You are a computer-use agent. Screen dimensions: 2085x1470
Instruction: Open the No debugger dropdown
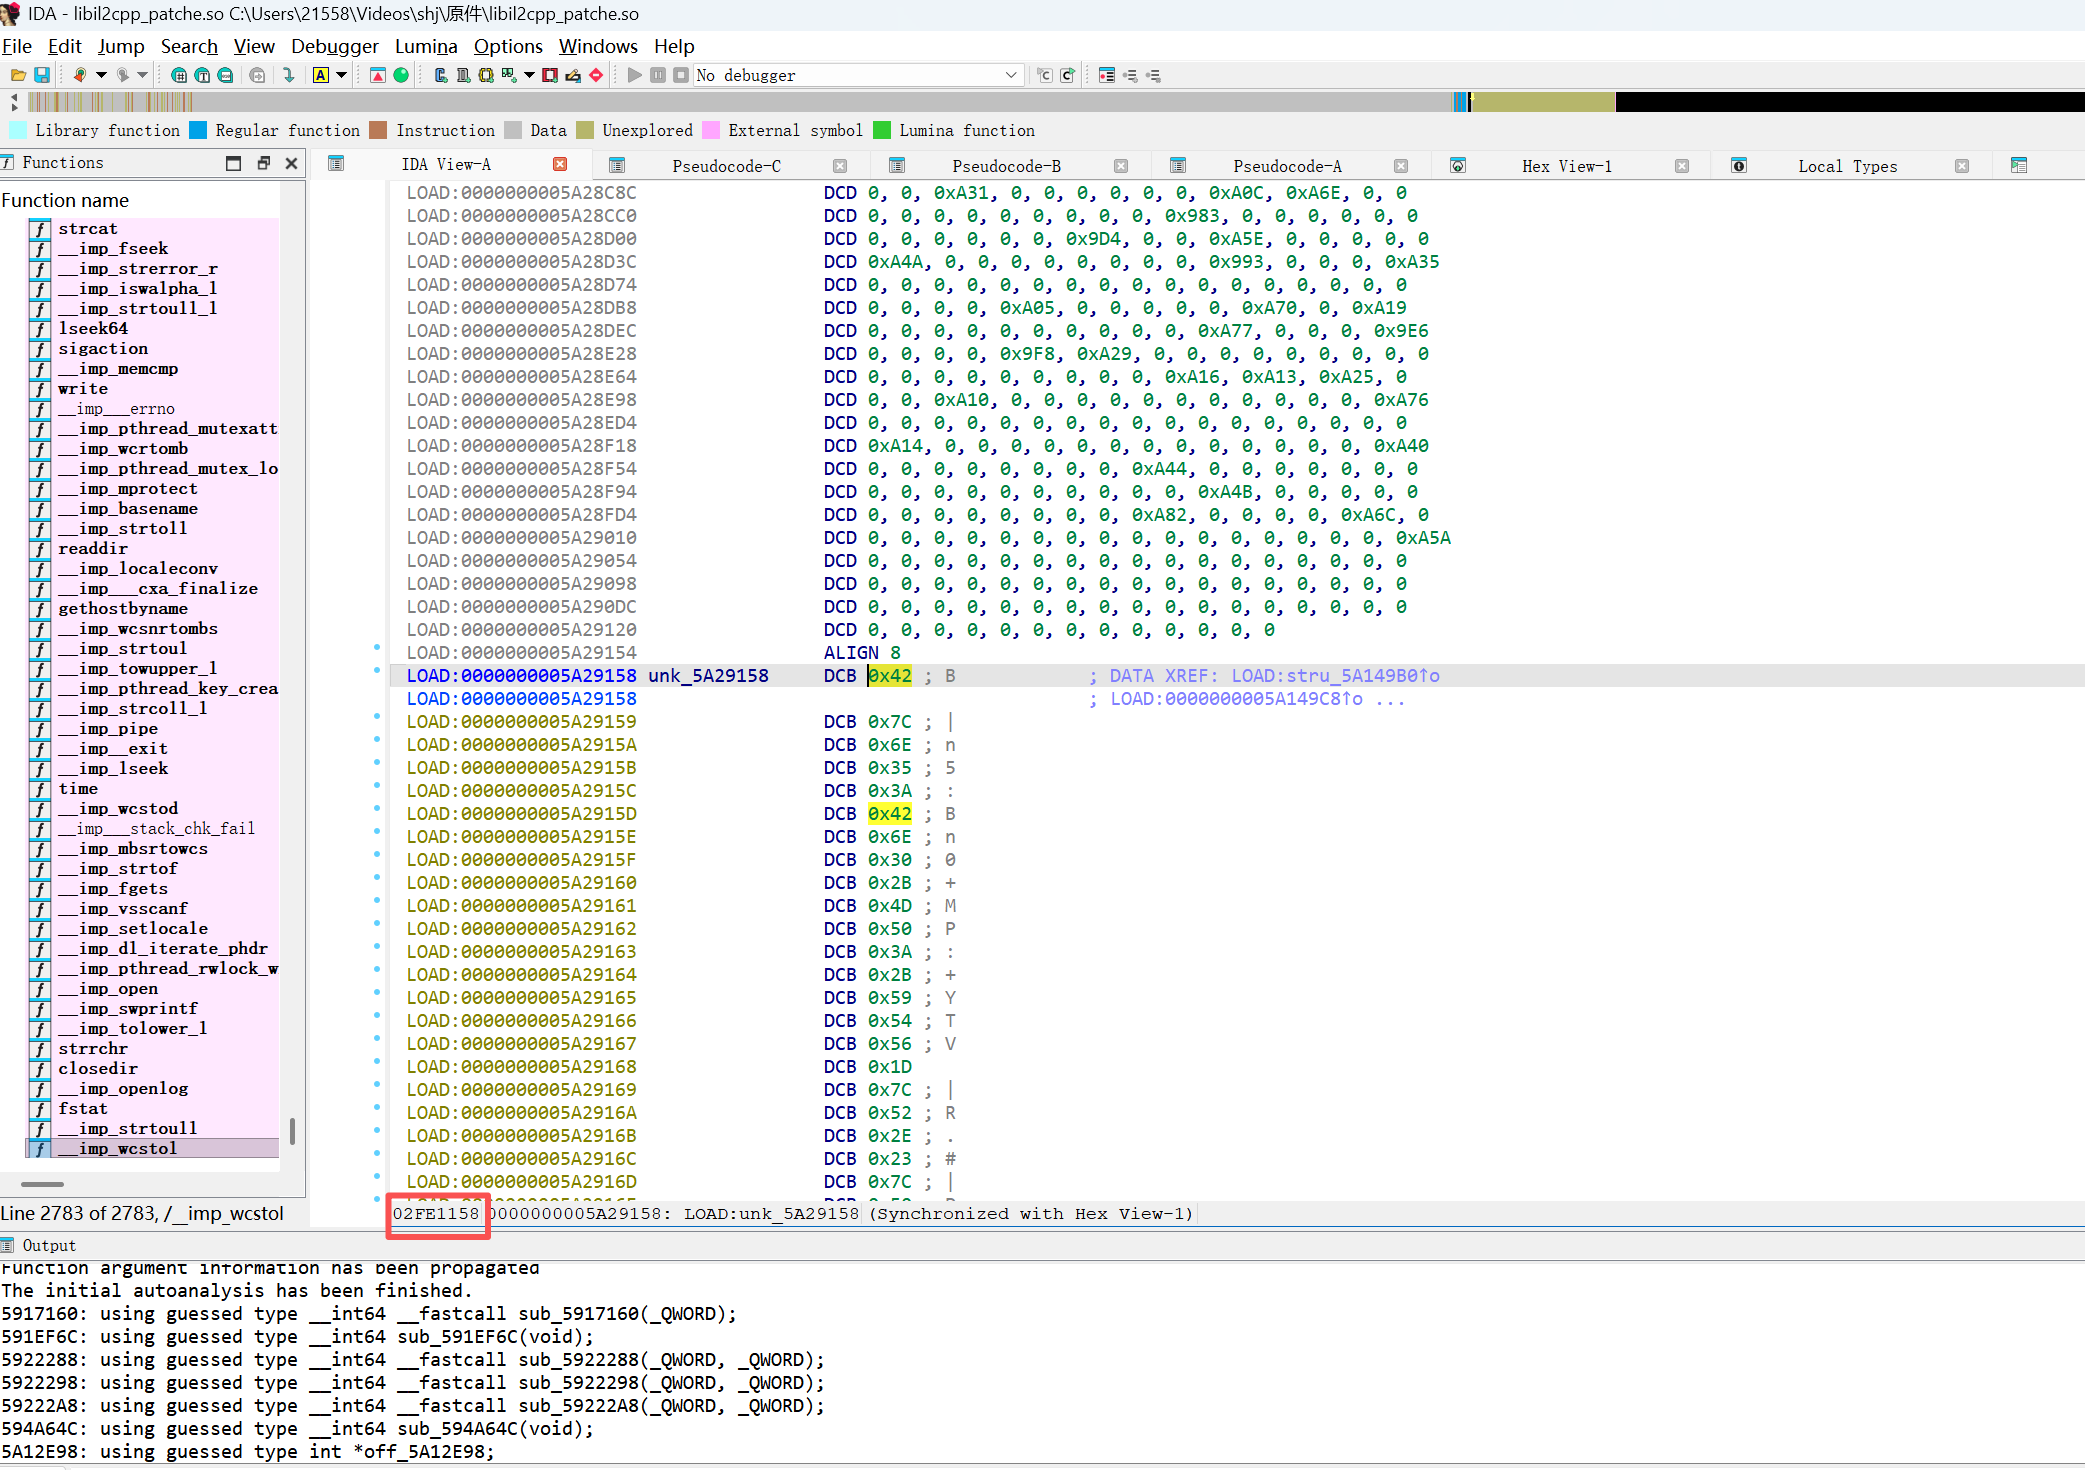tap(1011, 75)
